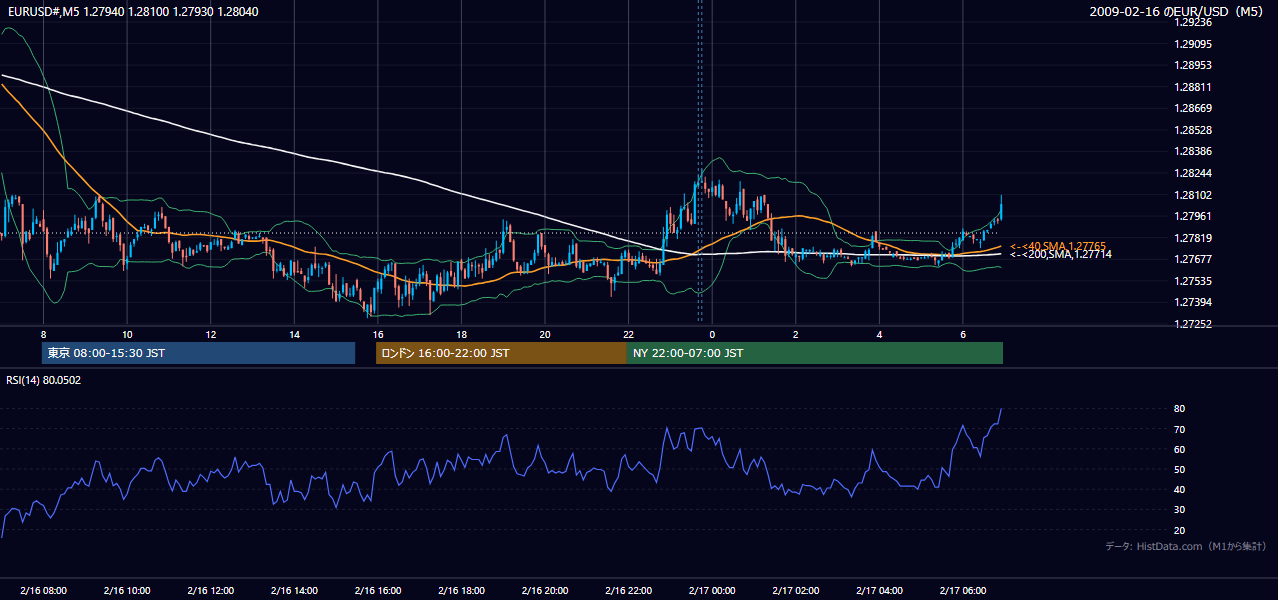Click price axis label 1.28669
1278x600 pixels.
pyautogui.click(x=1193, y=108)
